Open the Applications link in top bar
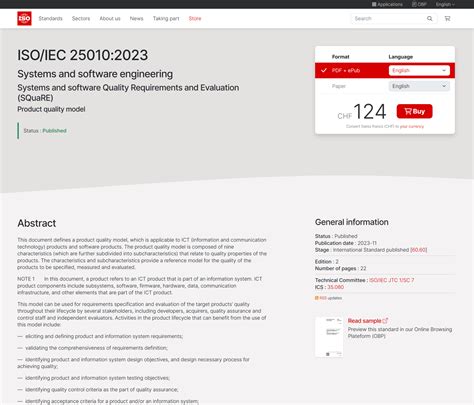 tap(387, 4)
